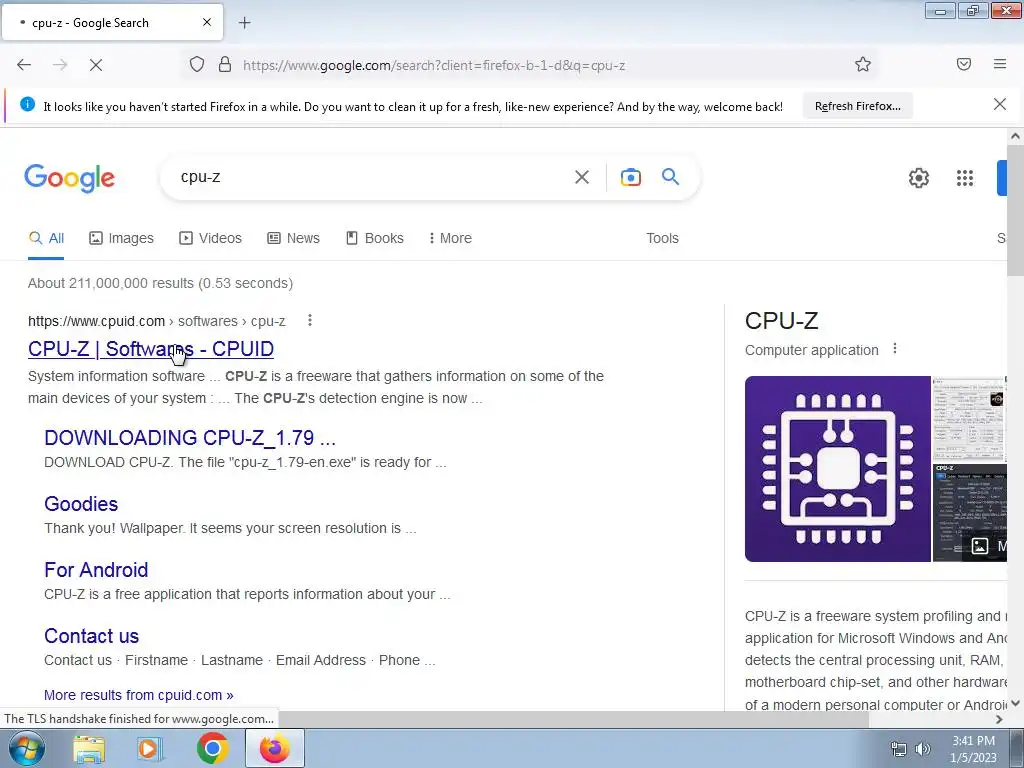The height and width of the screenshot is (768, 1024).
Task: Open the CPU-Z screenshot thumbnail at top right
Action: pyautogui.click(x=969, y=419)
